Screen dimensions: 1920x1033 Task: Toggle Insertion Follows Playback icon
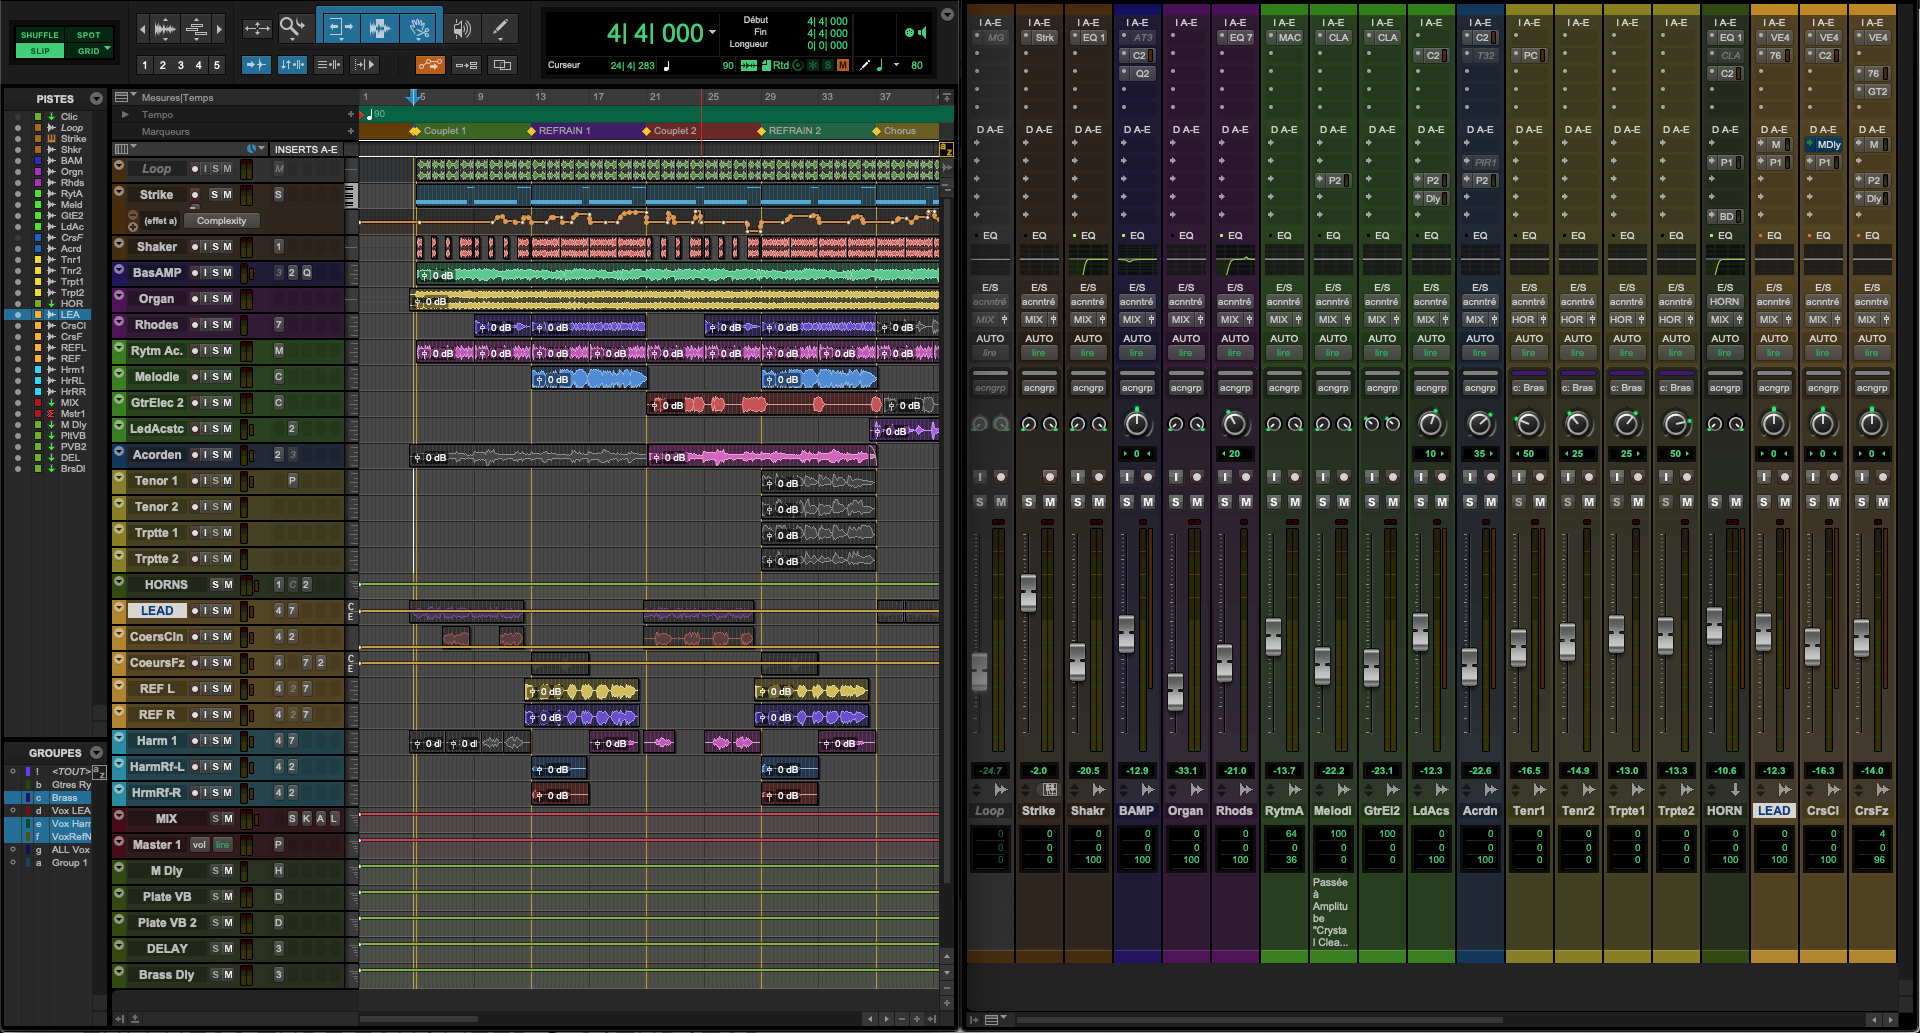(x=364, y=65)
